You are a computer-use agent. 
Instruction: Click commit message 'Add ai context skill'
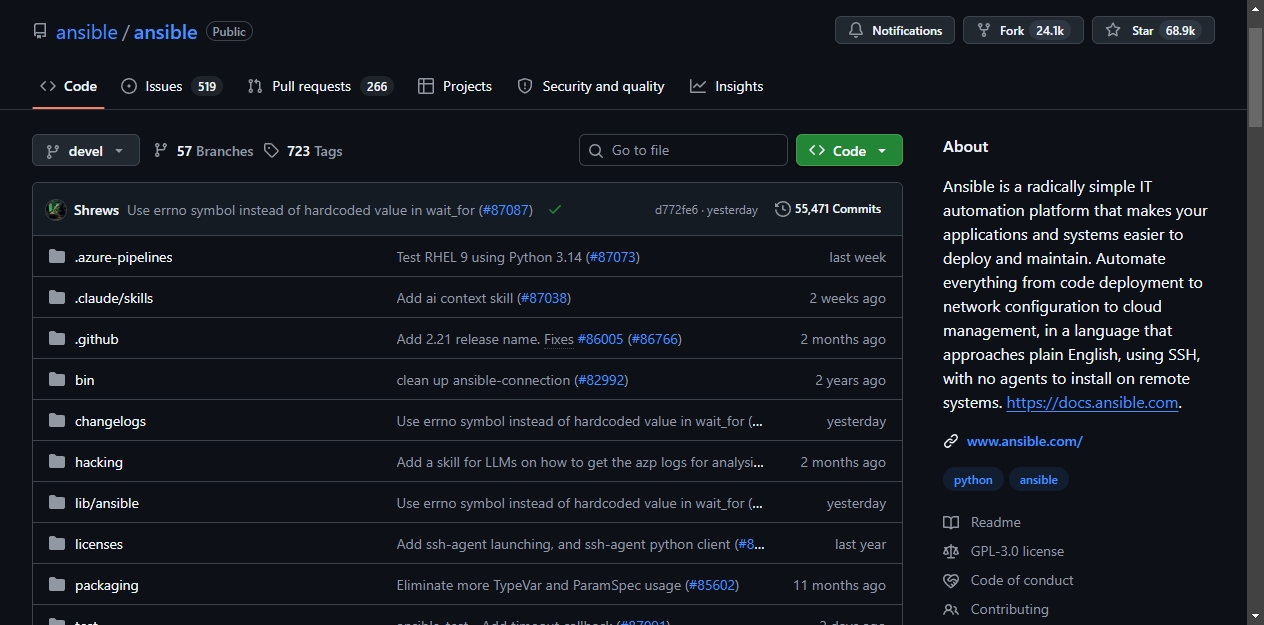tap(455, 298)
